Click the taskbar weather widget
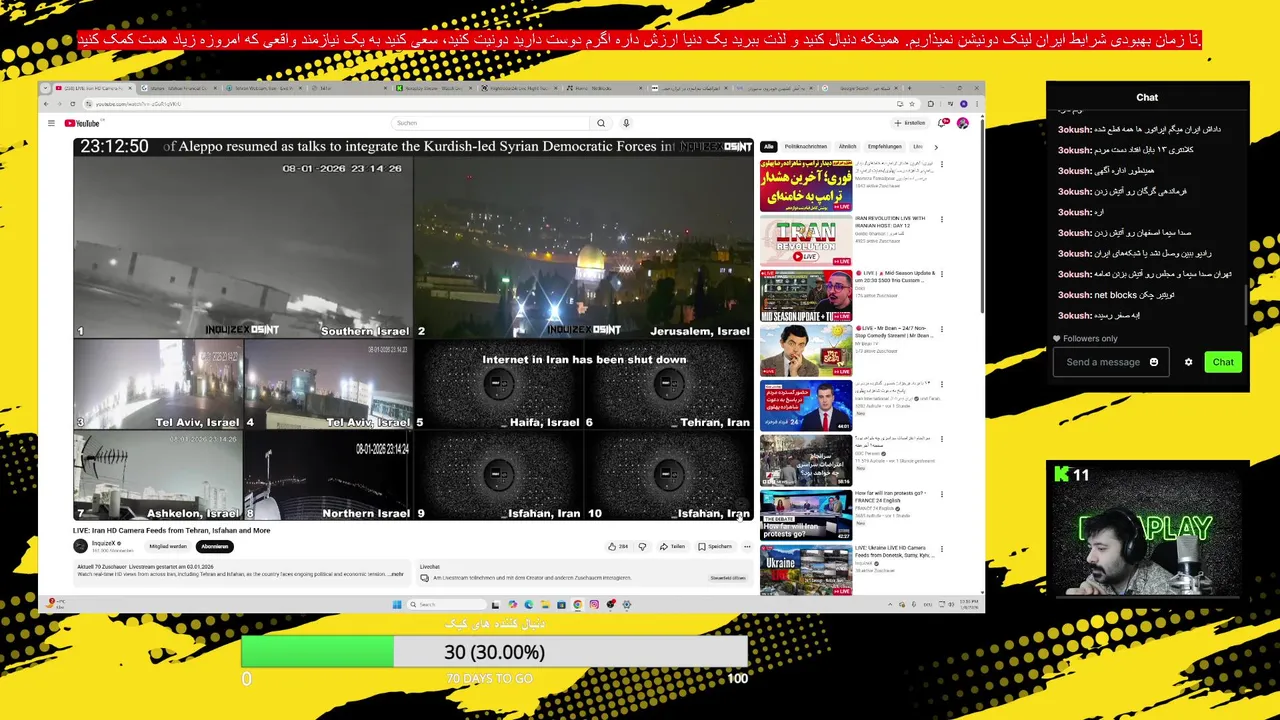 (56, 604)
